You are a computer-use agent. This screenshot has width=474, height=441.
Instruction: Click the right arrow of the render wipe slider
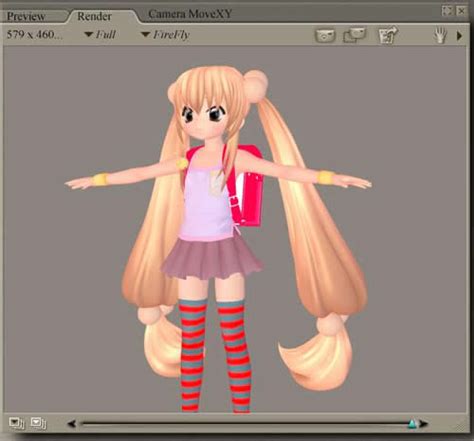[423, 424]
